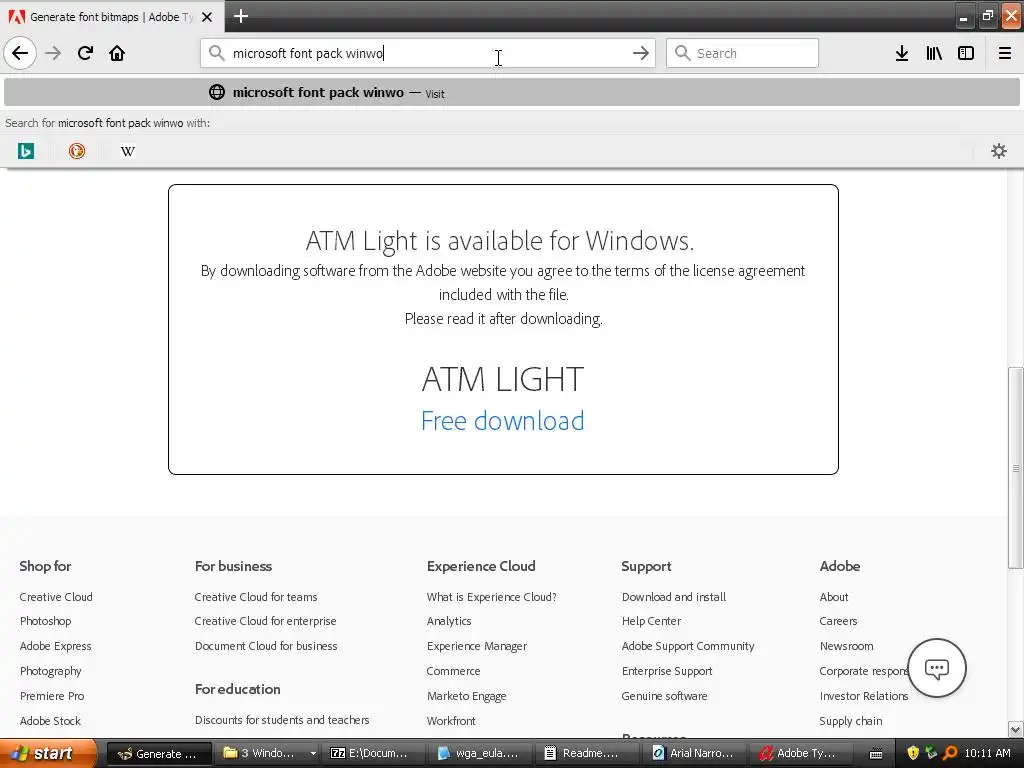Go back to the previous page
This screenshot has width=1024, height=768.
click(20, 53)
